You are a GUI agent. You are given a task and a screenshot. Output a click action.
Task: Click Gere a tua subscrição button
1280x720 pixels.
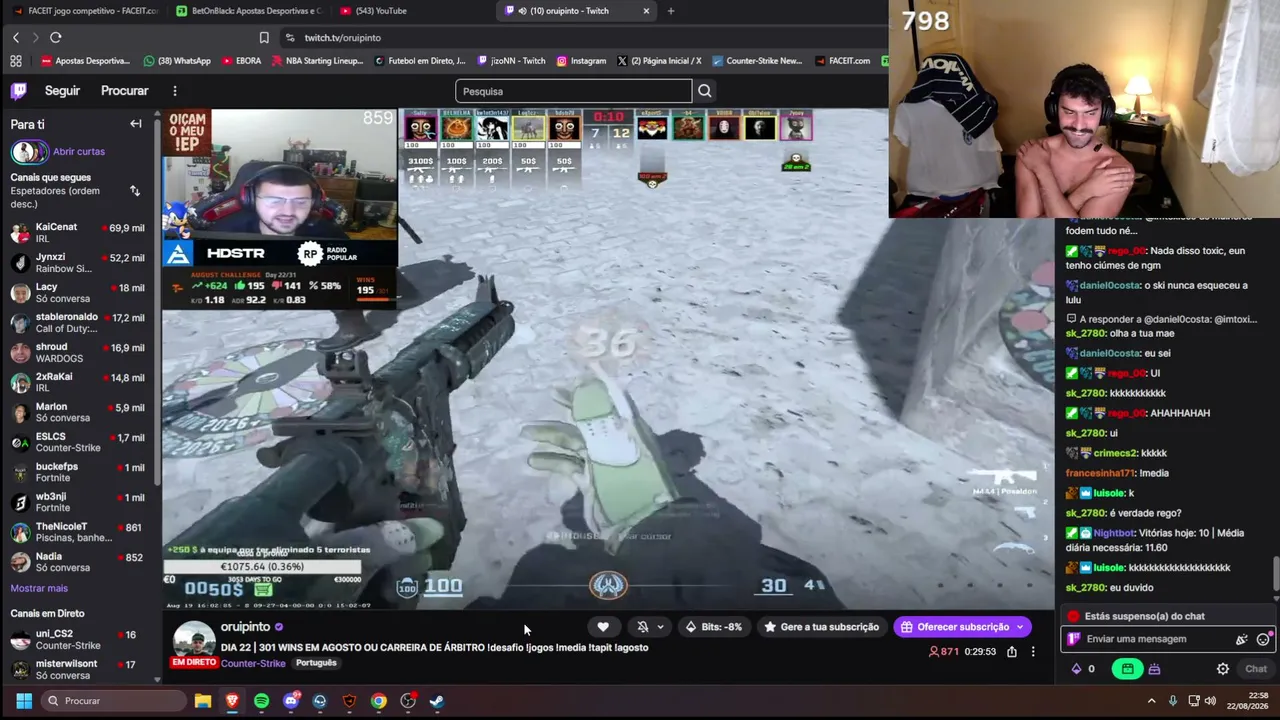[x=821, y=627]
